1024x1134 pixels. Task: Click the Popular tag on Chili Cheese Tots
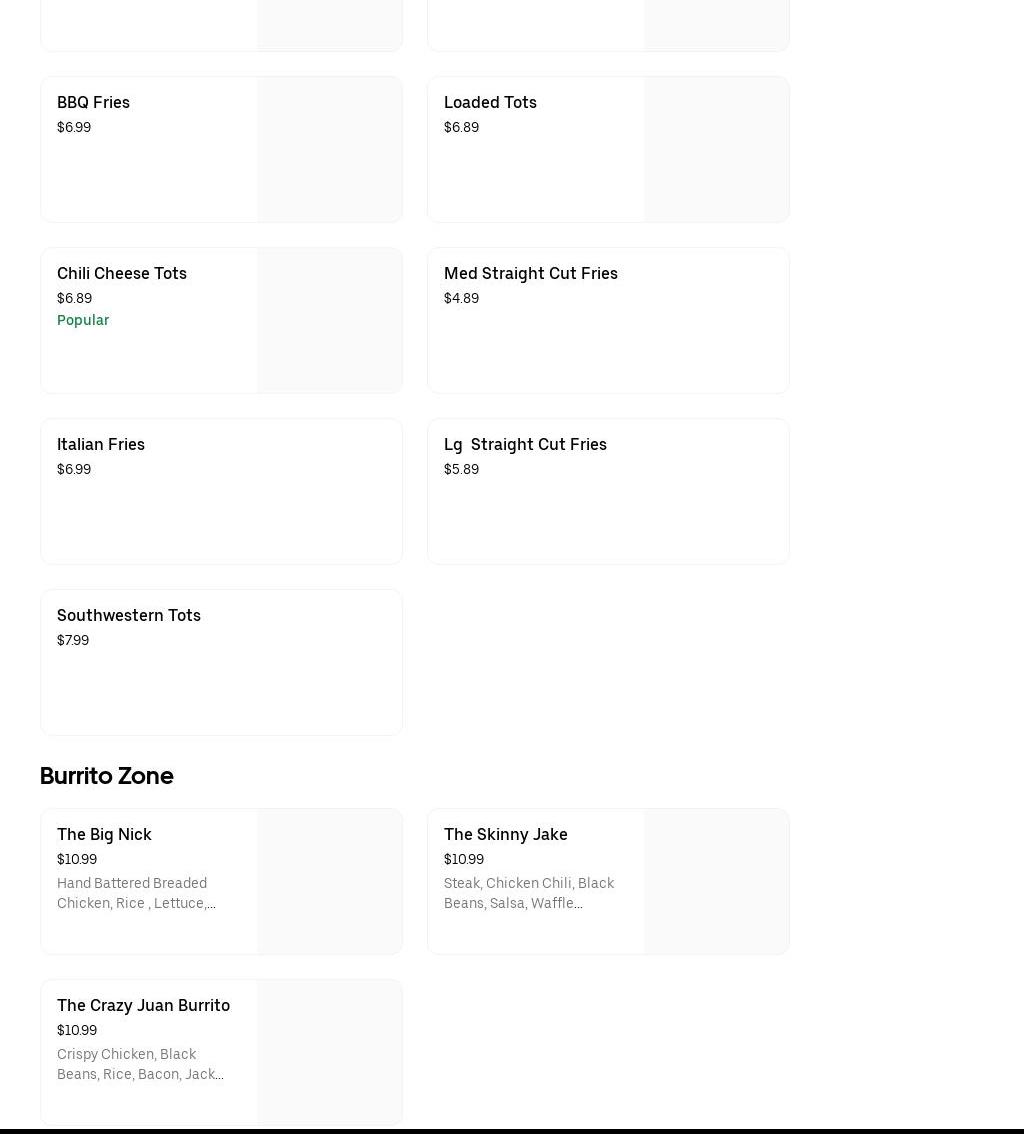[x=83, y=320]
